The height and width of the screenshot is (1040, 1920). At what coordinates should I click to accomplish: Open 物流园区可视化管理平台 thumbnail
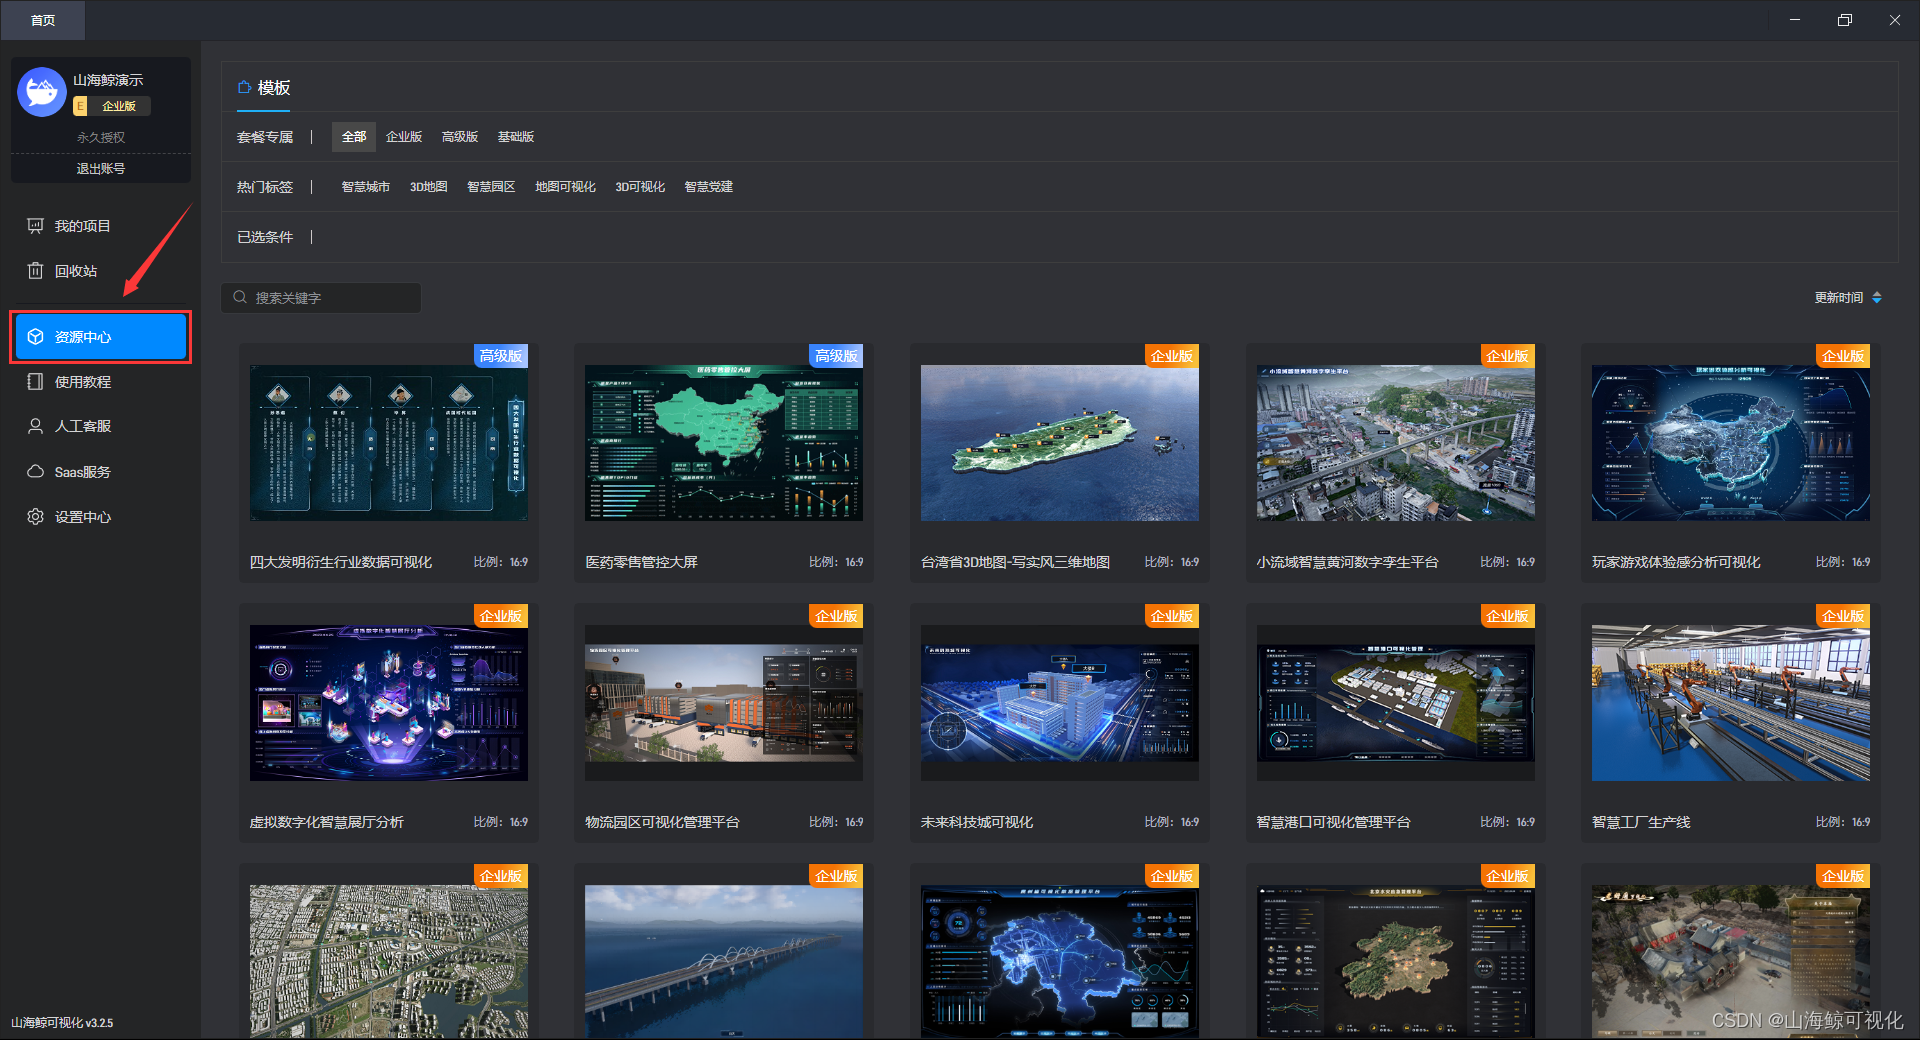724,703
